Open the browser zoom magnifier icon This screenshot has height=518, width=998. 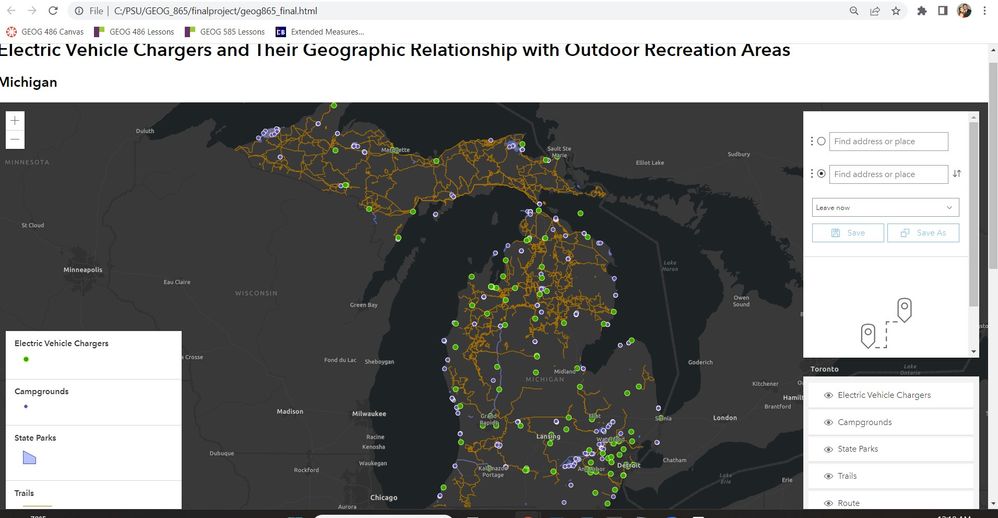[x=854, y=11]
